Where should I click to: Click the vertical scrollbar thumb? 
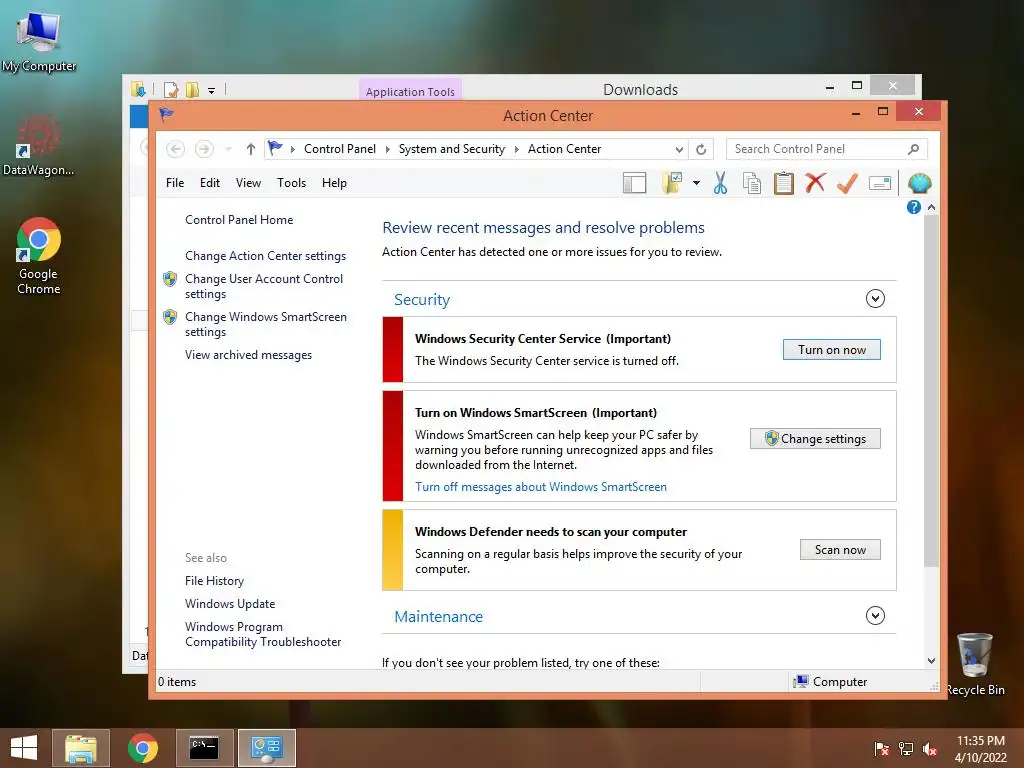point(931,391)
